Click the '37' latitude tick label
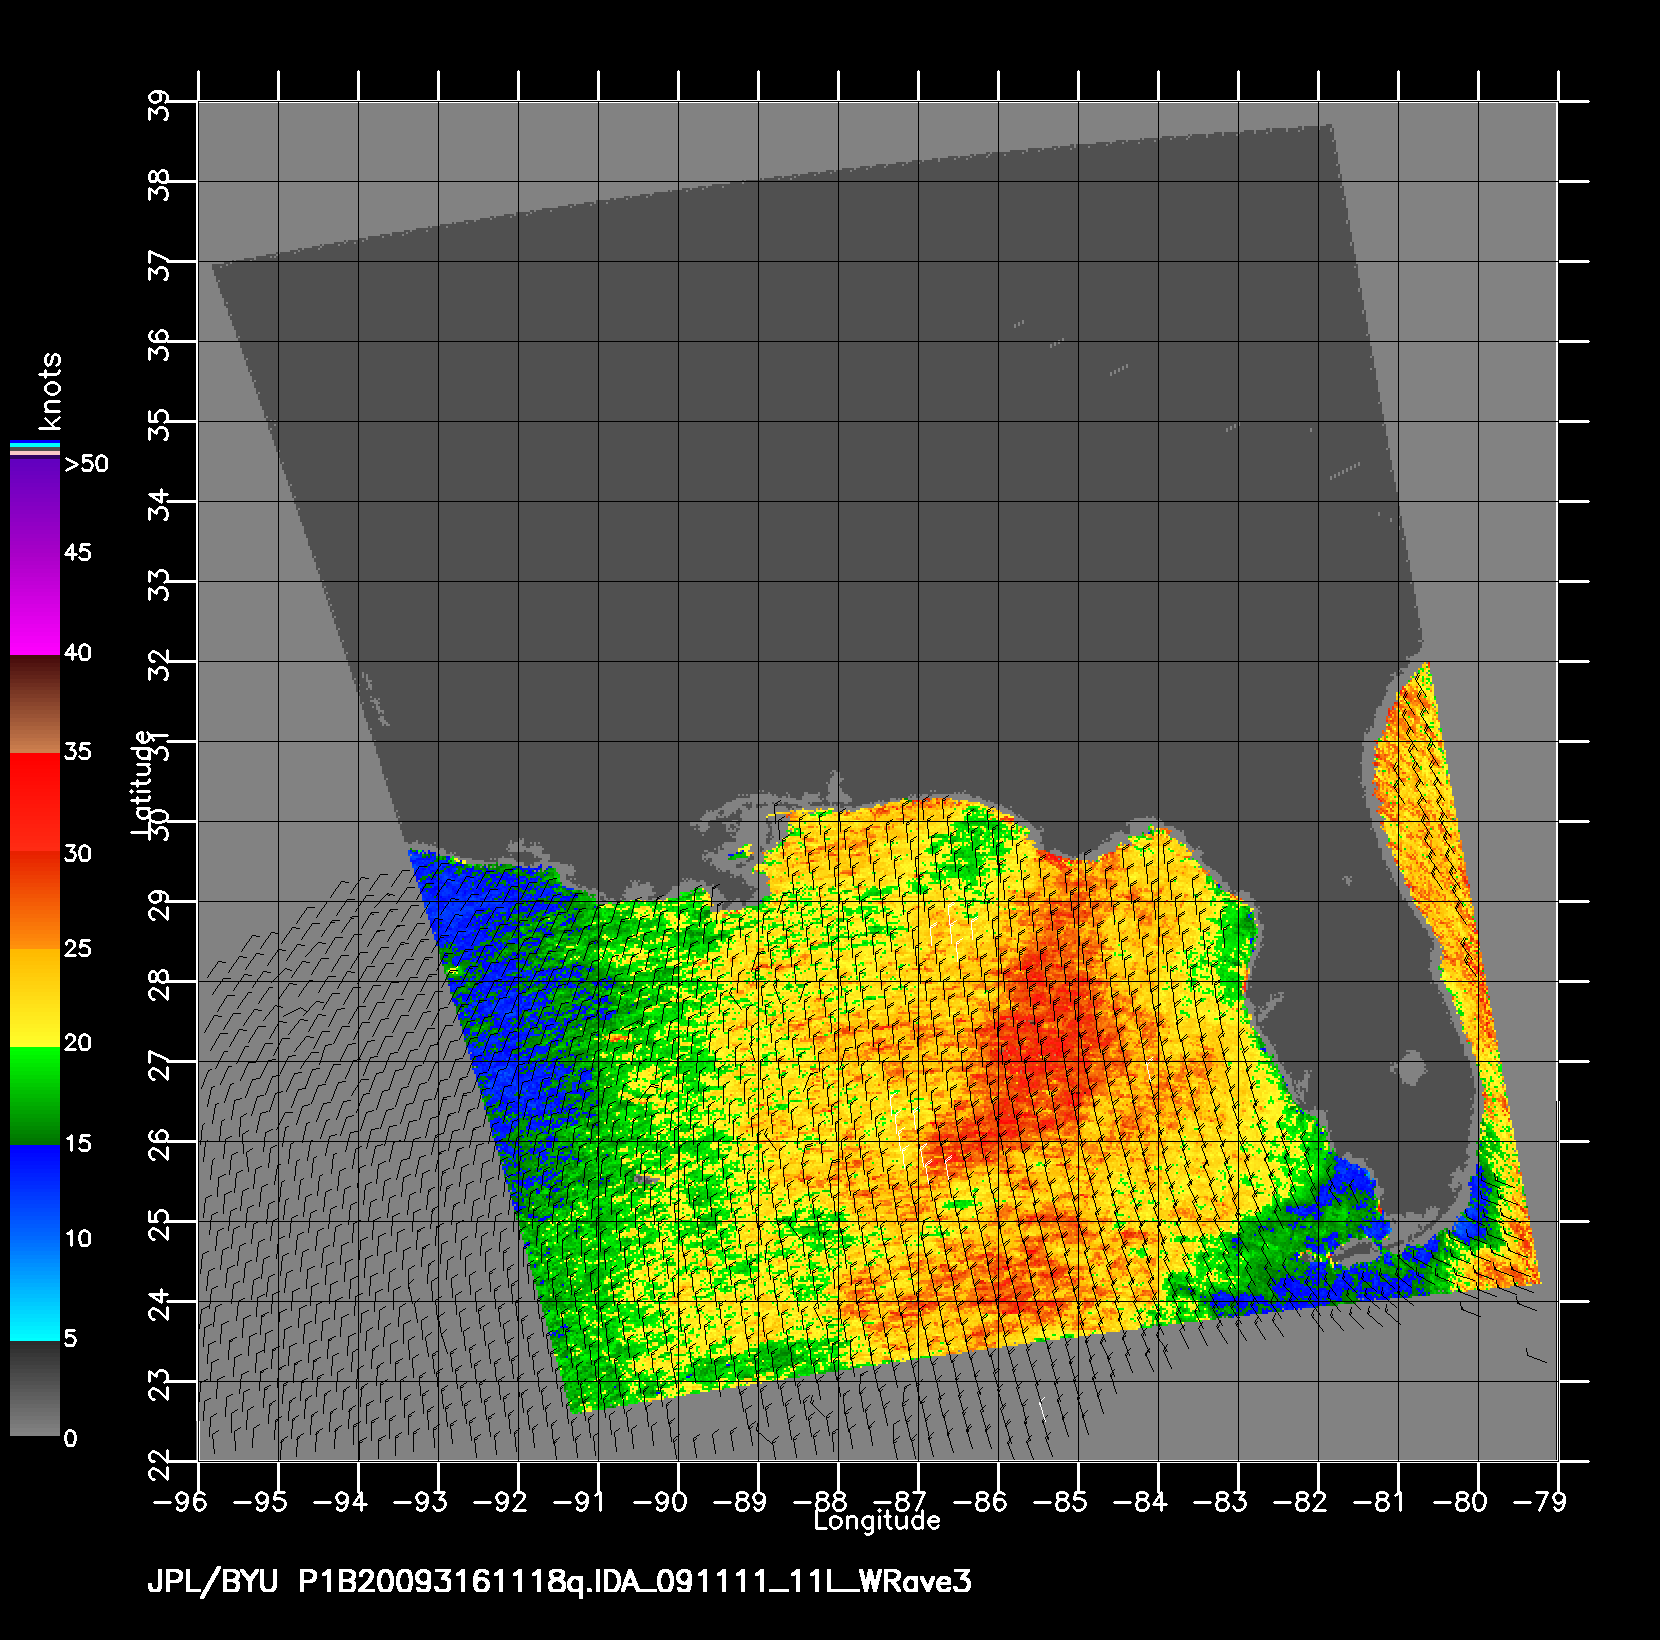The width and height of the screenshot is (1660, 1640). click(x=159, y=264)
